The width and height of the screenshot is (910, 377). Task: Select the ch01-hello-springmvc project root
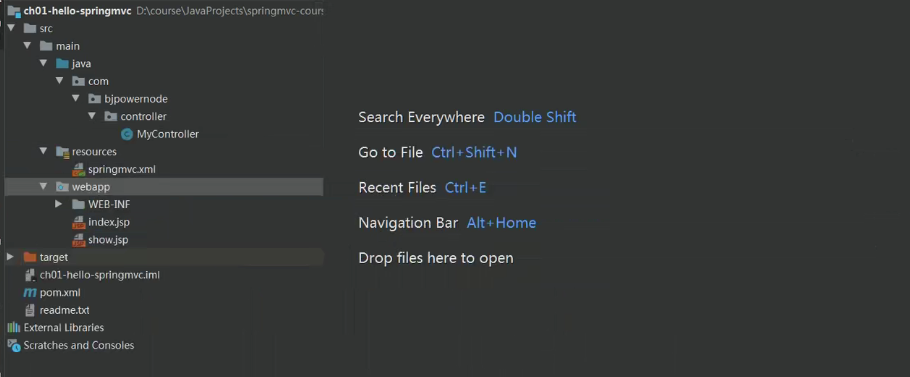coord(77,11)
